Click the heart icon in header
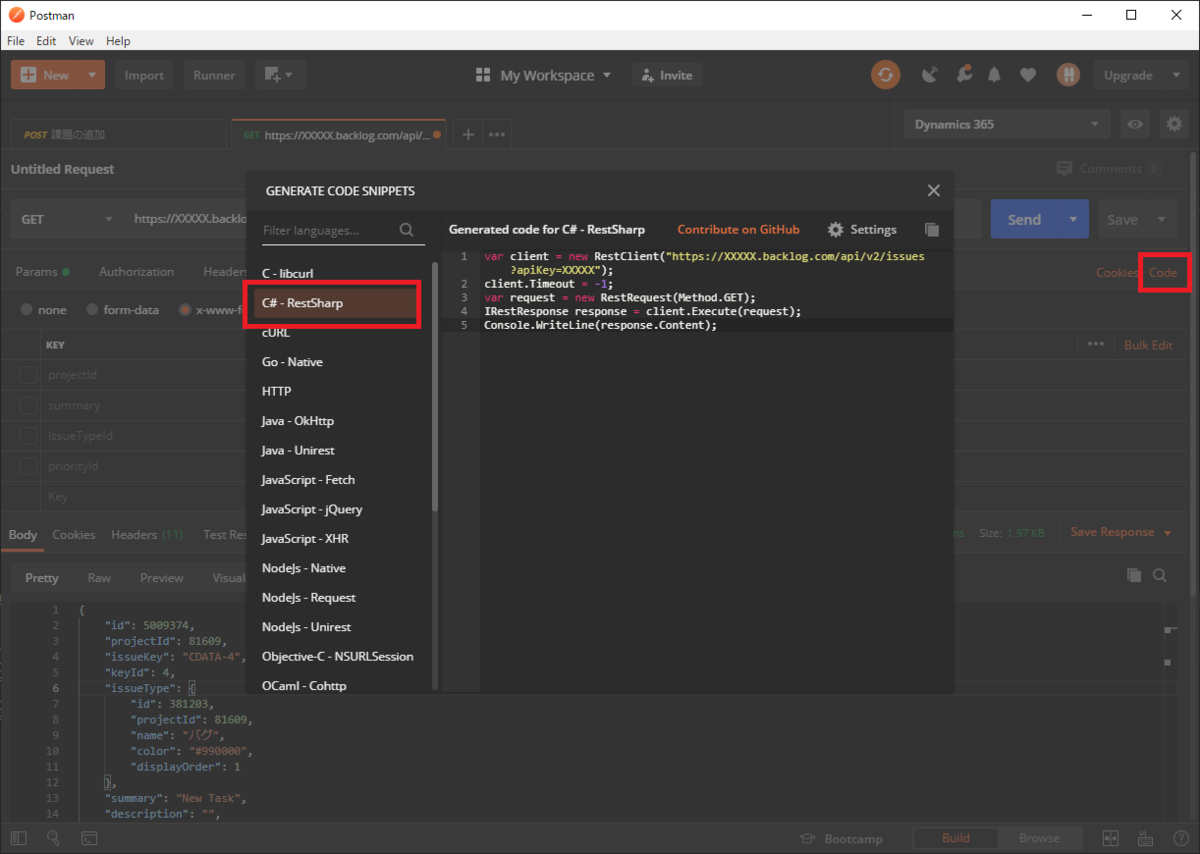Screen dimensions: 1200x854 click(x=1028, y=75)
